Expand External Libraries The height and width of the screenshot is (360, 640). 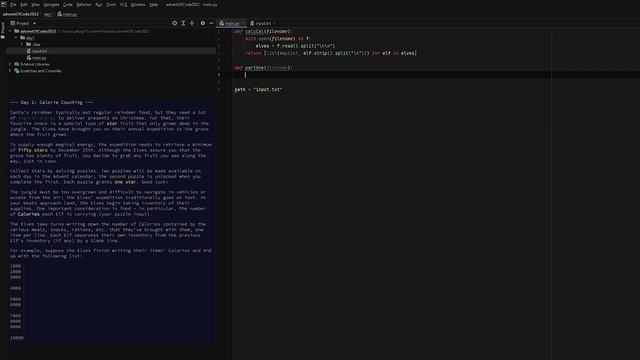coord(10,64)
